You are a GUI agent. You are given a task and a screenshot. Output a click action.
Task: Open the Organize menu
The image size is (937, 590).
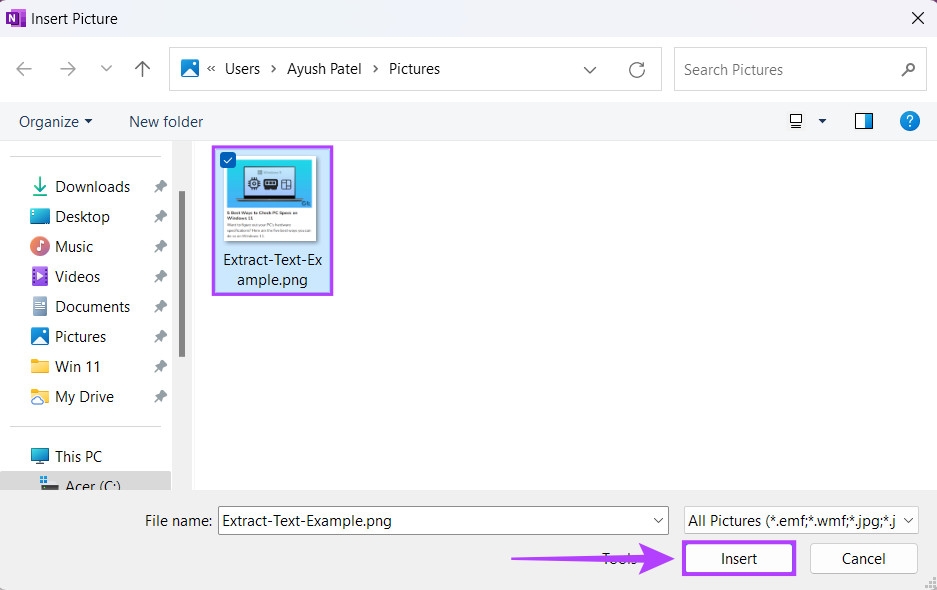[x=56, y=122]
